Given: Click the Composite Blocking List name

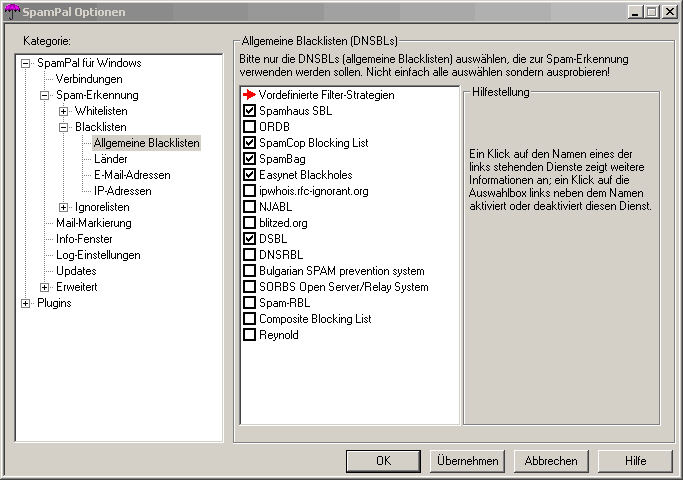Looking at the screenshot, I should click(x=315, y=318).
